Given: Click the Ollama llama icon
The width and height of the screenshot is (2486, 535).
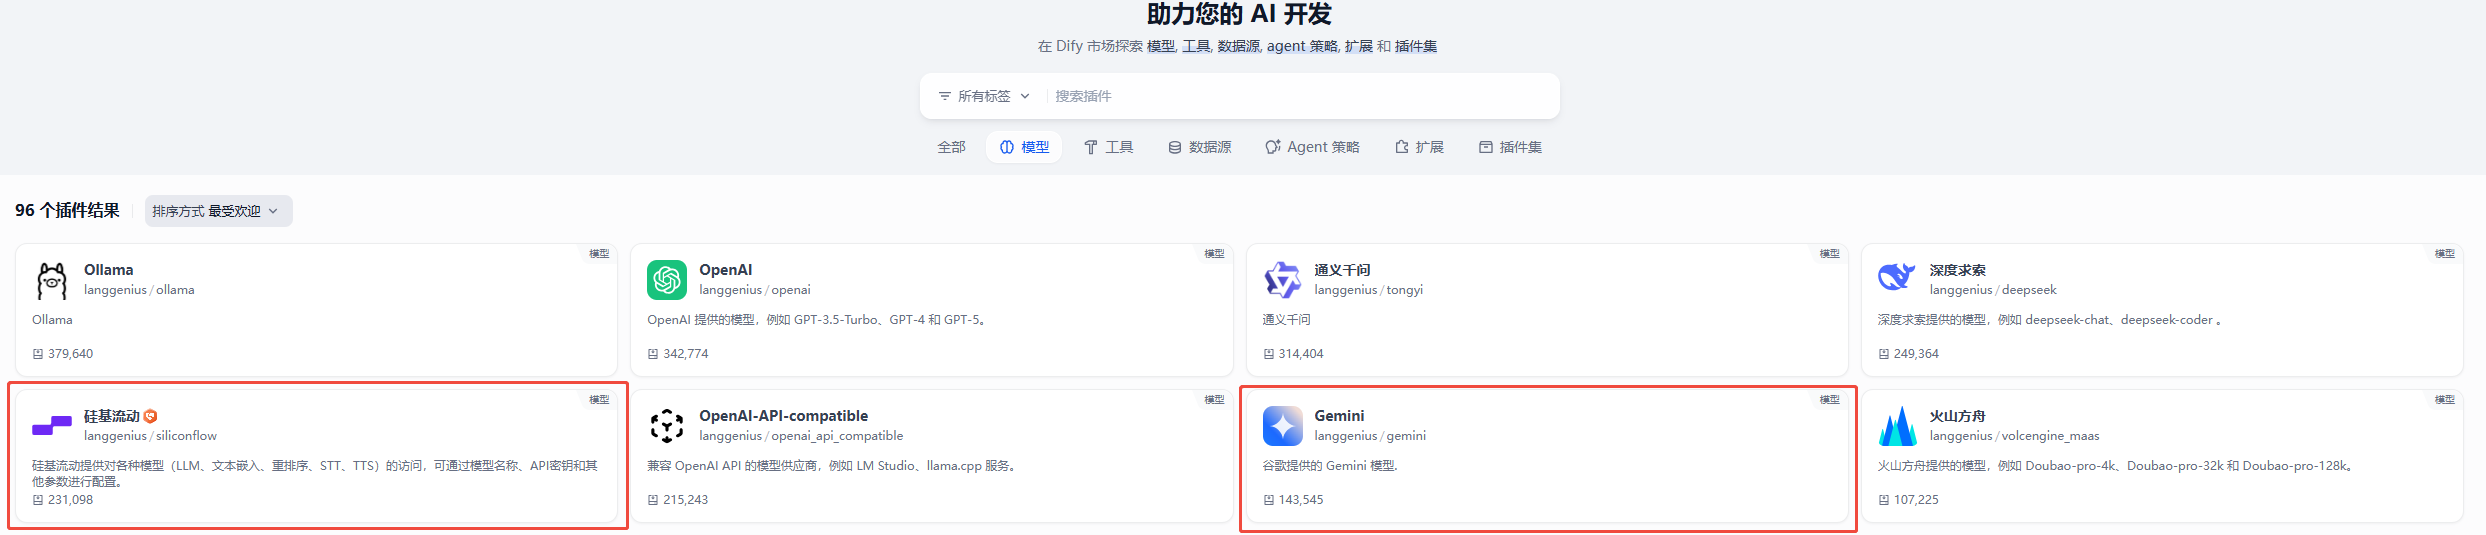Looking at the screenshot, I should pyautogui.click(x=52, y=281).
